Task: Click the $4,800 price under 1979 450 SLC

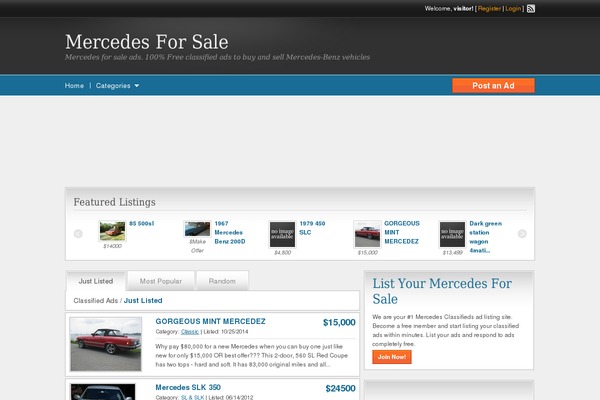Action: pos(282,253)
